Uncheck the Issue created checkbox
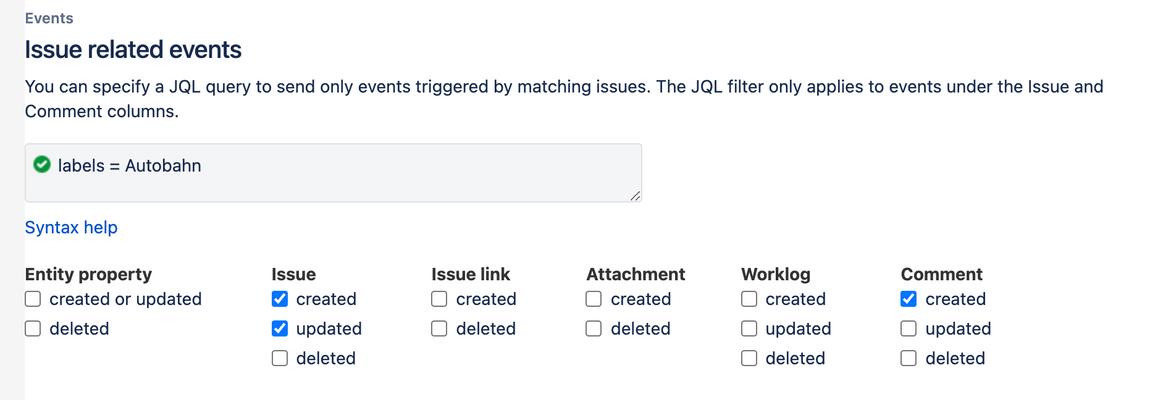Viewport: 1150px width, 400px height. pos(280,299)
